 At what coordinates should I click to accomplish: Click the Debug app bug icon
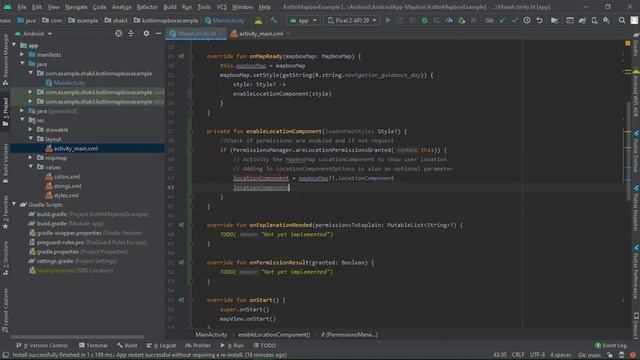(x=424, y=20)
